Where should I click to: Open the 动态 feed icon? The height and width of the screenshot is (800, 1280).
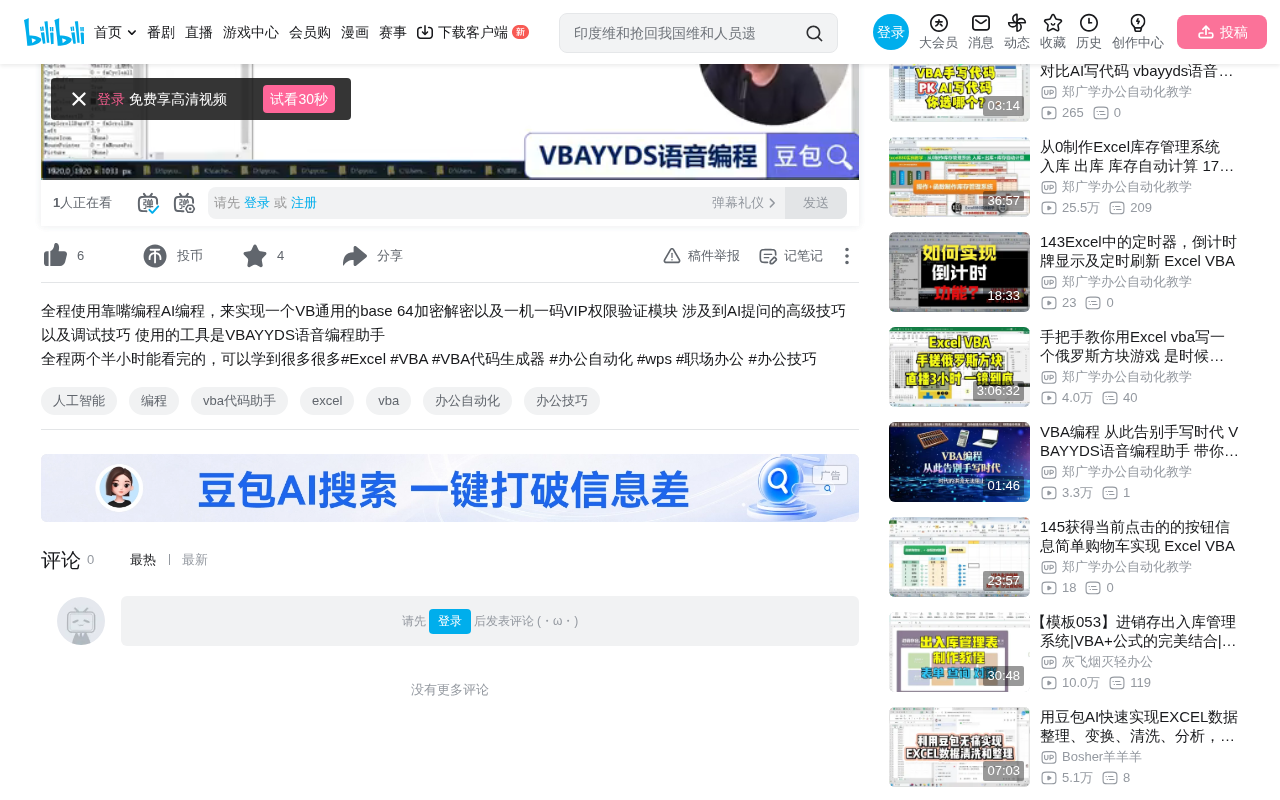point(1017,23)
